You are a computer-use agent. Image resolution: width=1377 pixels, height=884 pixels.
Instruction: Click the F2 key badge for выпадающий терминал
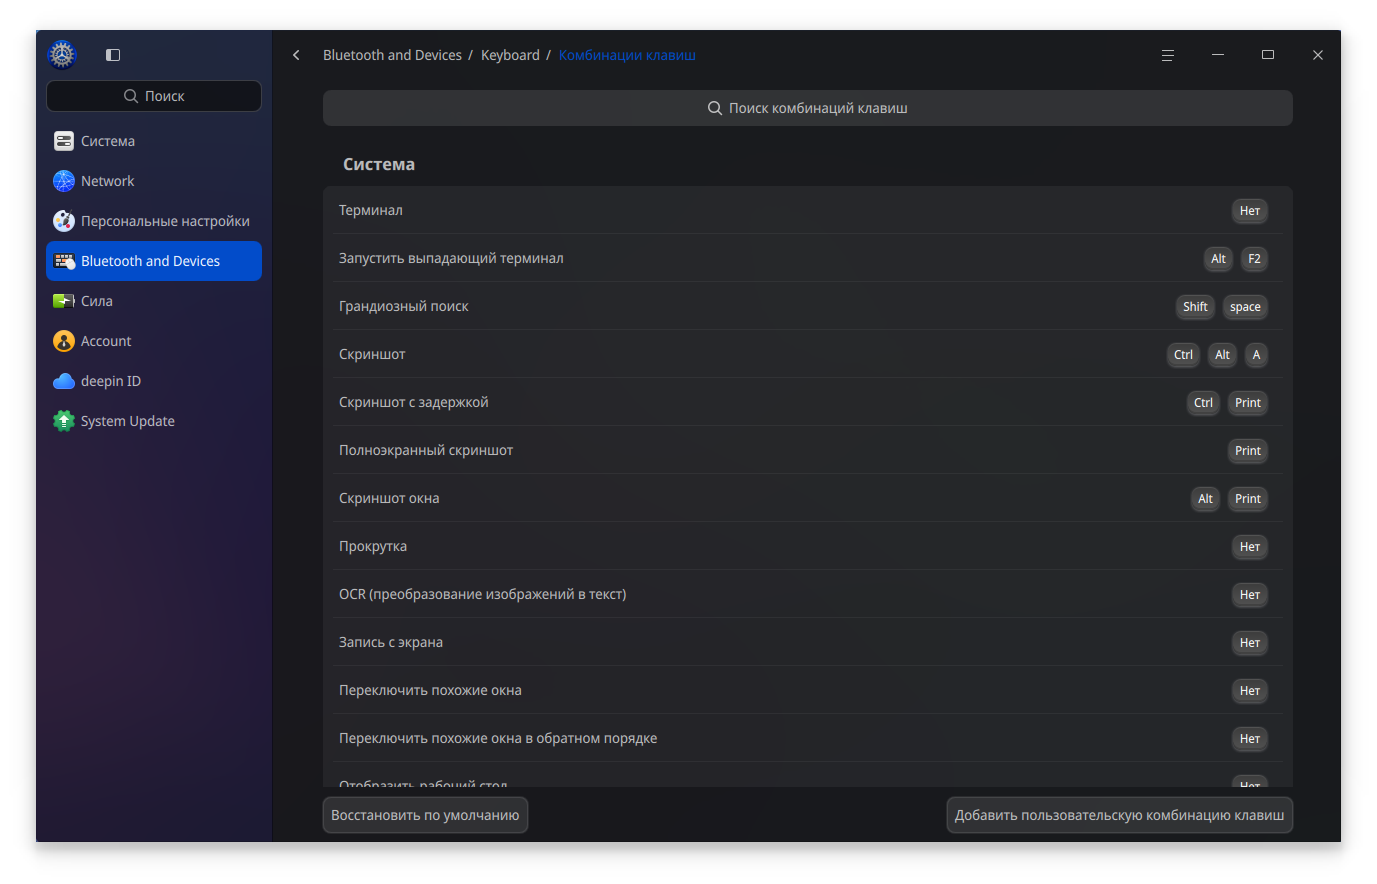click(1254, 259)
